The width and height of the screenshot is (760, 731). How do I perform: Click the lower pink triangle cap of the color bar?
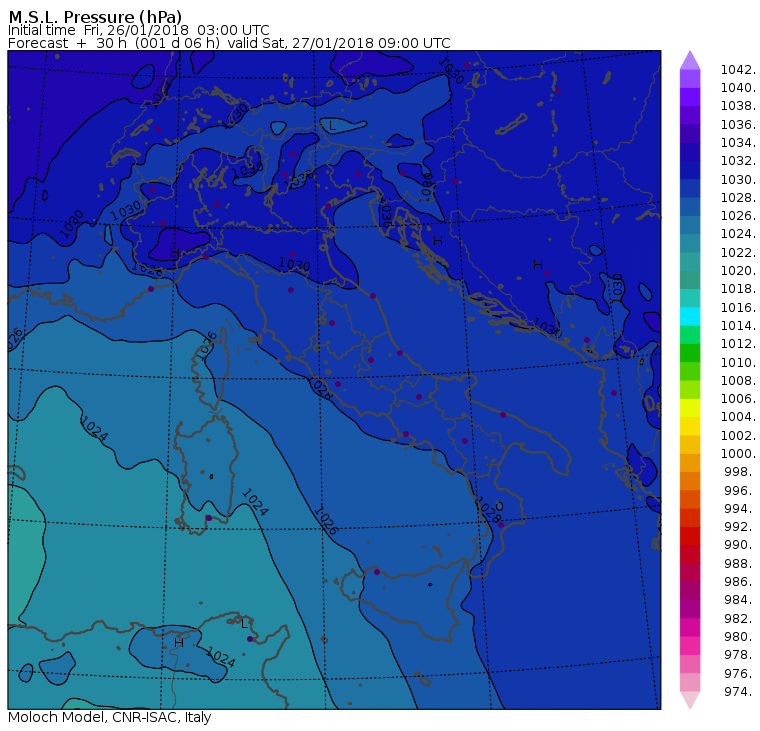(x=690, y=700)
